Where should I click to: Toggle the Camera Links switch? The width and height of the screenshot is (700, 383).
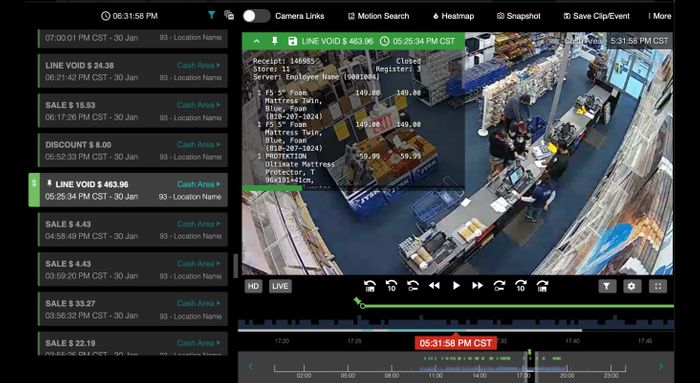coord(256,16)
